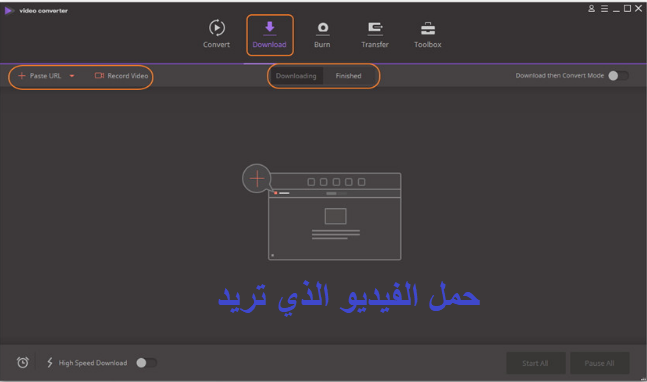
Task: Click the Record Video button
Action: pyautogui.click(x=121, y=76)
